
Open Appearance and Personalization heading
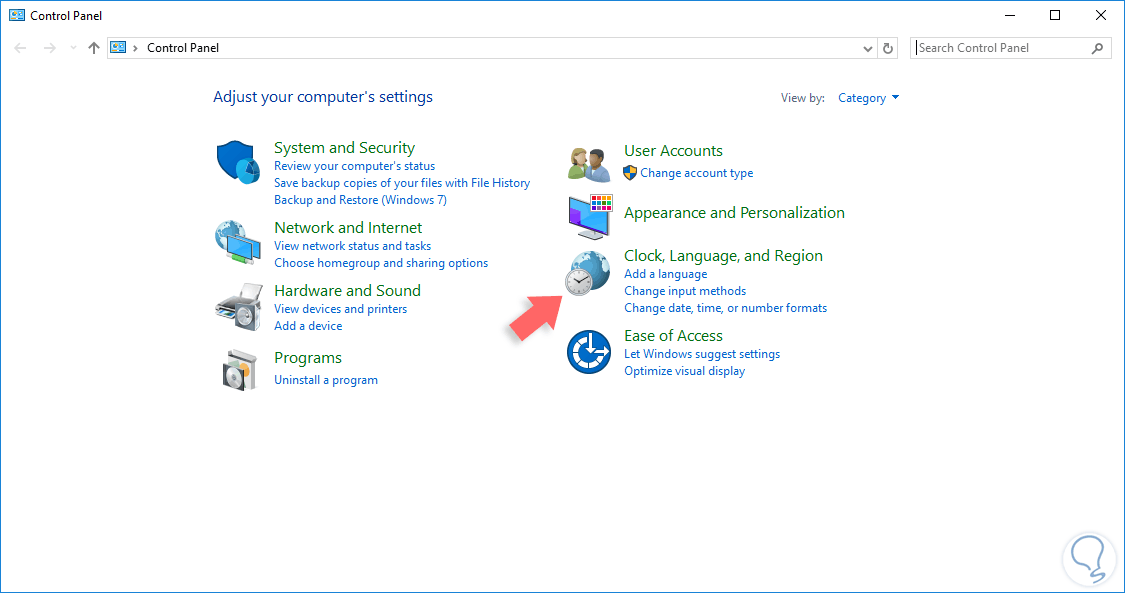point(734,213)
